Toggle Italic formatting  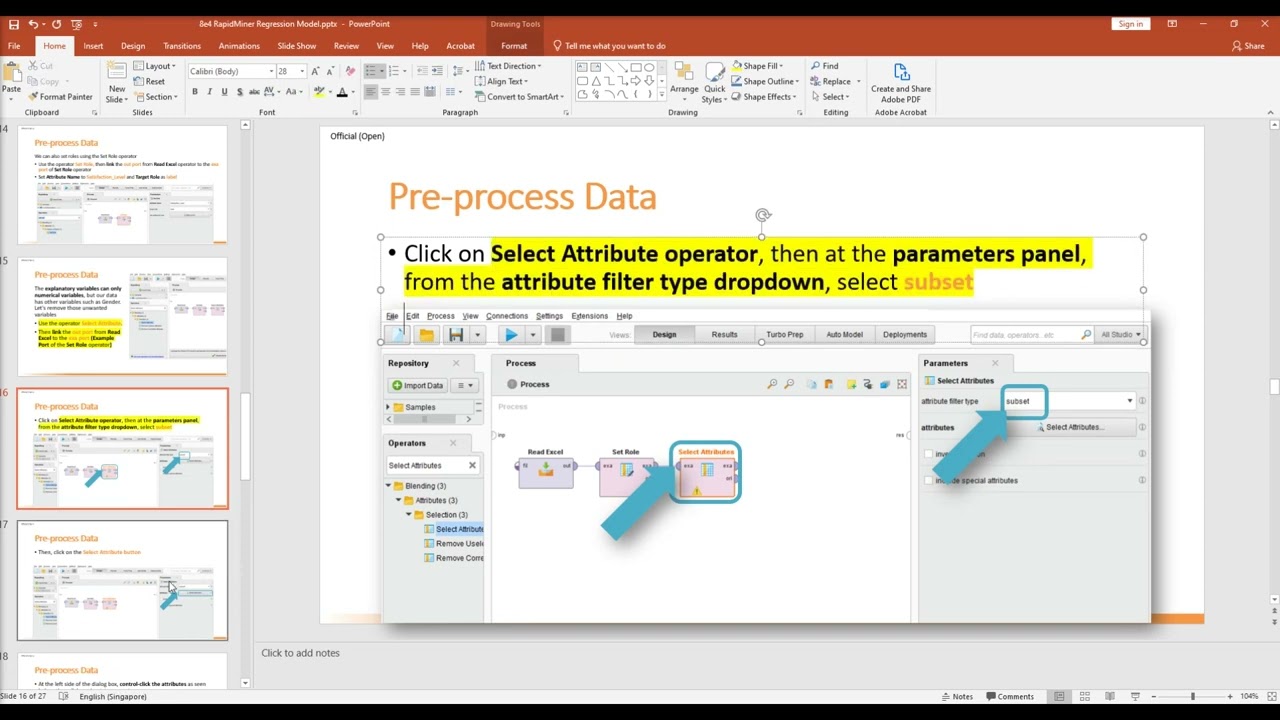point(209,92)
